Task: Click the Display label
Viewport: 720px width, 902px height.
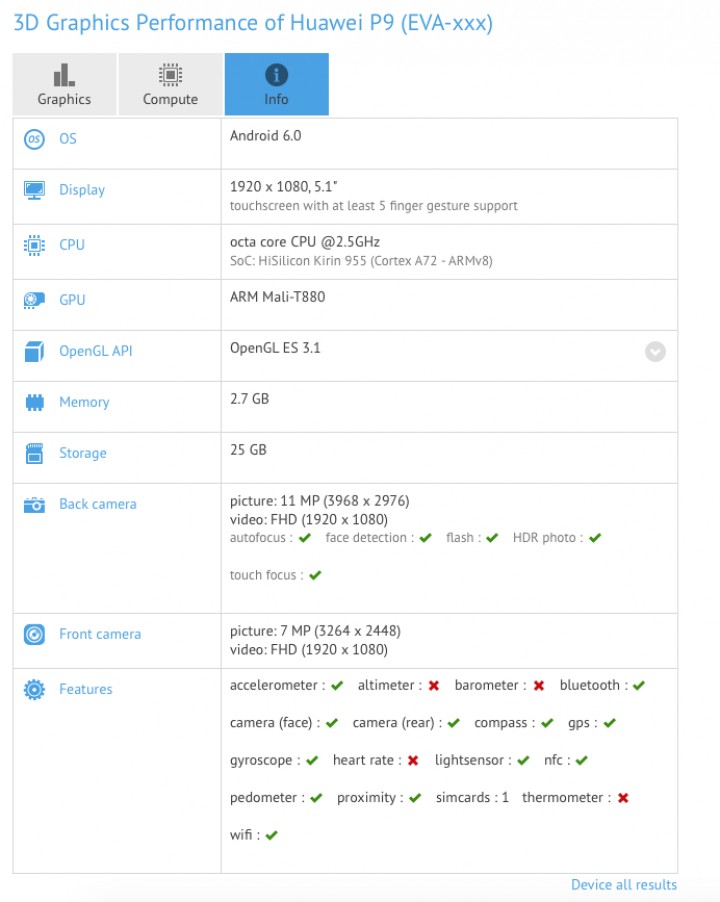Action: (82, 190)
